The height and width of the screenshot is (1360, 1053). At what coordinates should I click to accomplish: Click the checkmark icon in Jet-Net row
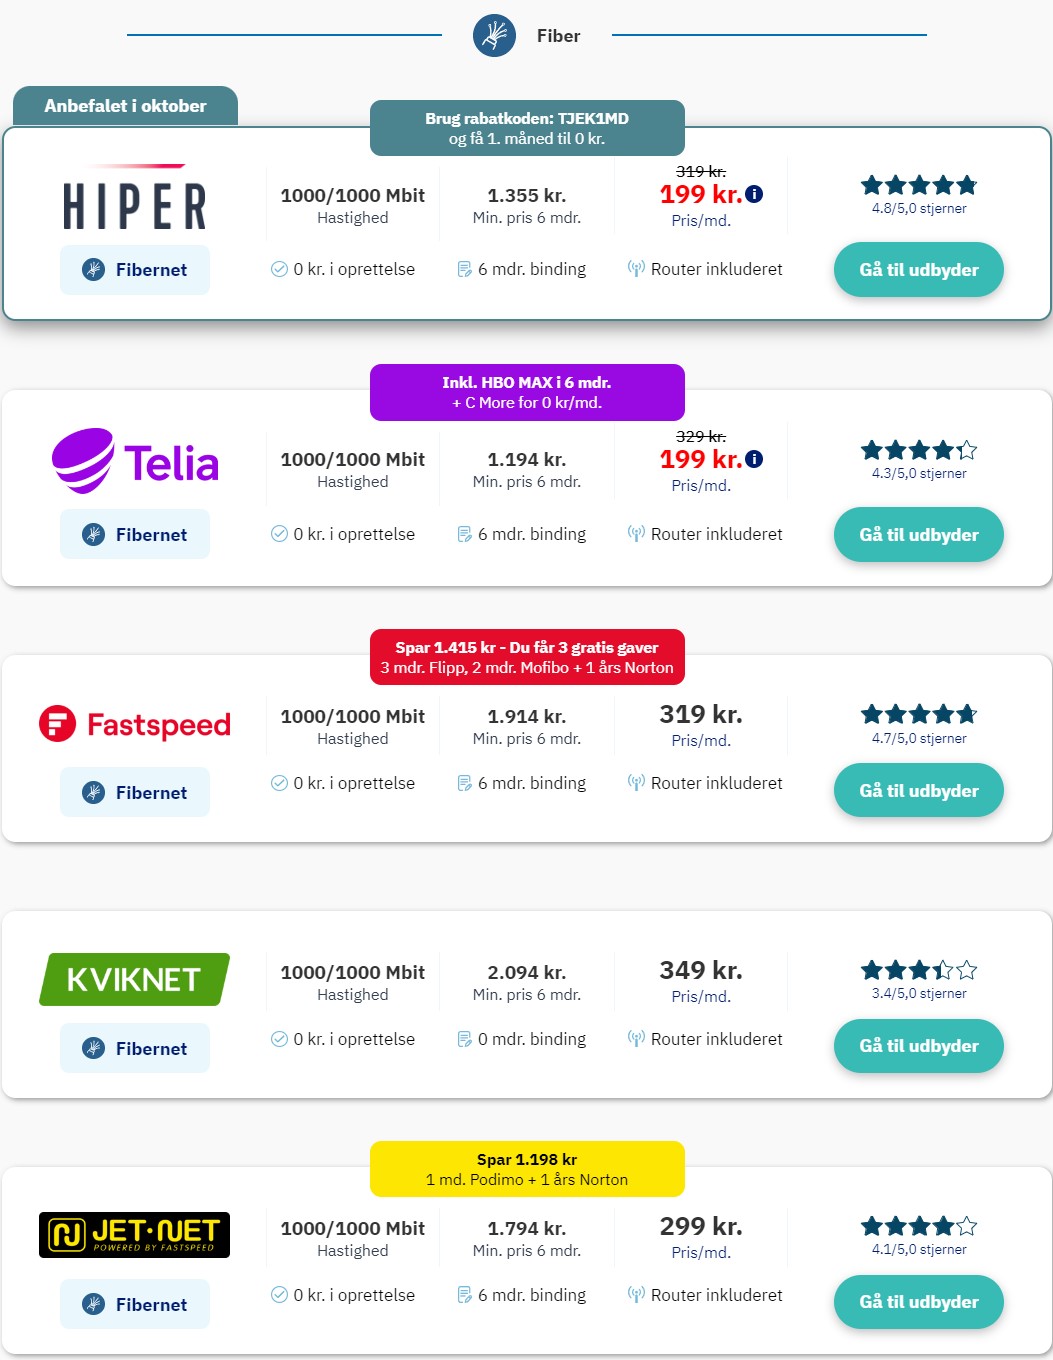coord(280,1295)
